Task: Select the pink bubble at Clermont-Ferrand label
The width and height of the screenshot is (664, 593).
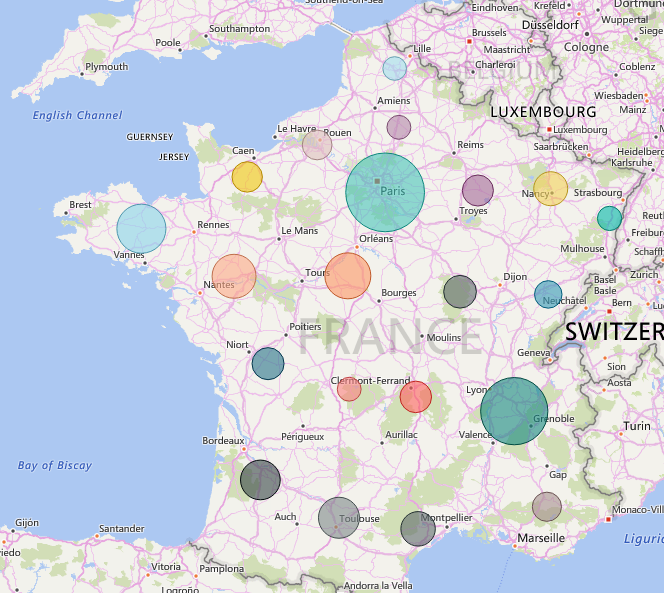Action: [349, 389]
